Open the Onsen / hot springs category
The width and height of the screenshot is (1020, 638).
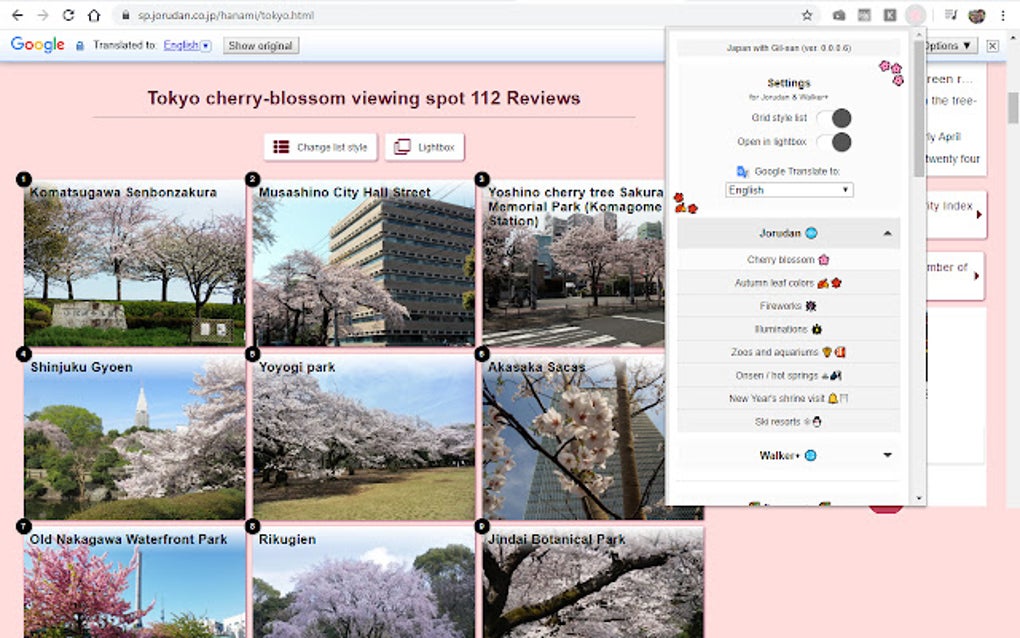pyautogui.click(x=788, y=375)
